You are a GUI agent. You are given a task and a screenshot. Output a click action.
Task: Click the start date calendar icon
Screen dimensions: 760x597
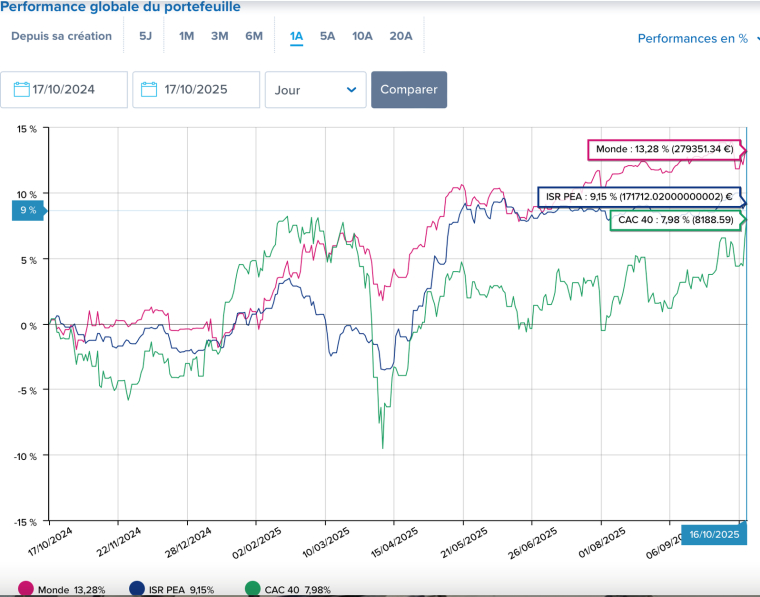(21, 89)
